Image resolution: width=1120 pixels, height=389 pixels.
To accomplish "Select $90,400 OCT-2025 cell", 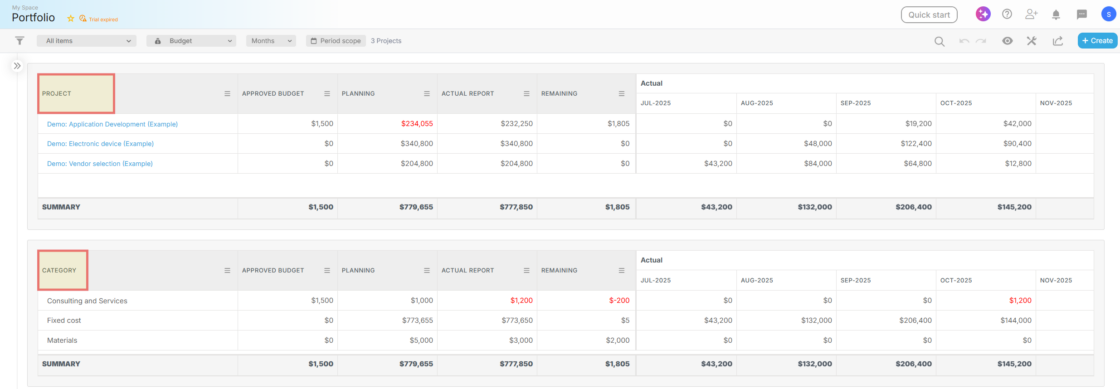I will coord(986,143).
